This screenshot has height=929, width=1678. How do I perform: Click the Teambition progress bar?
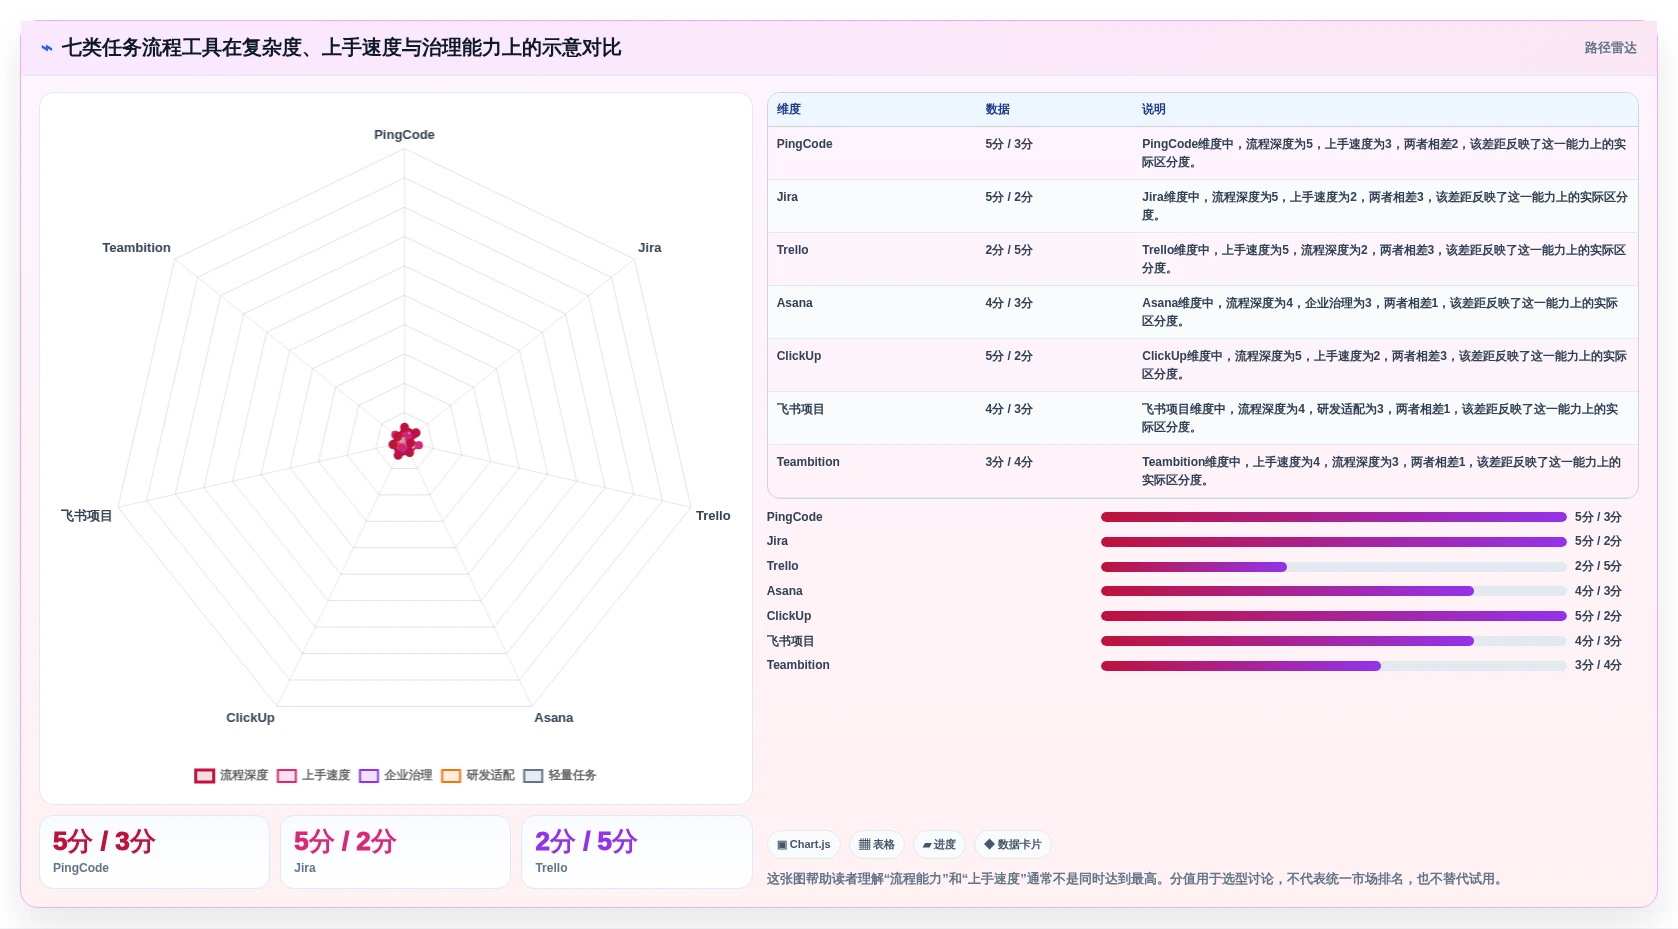click(x=1333, y=666)
